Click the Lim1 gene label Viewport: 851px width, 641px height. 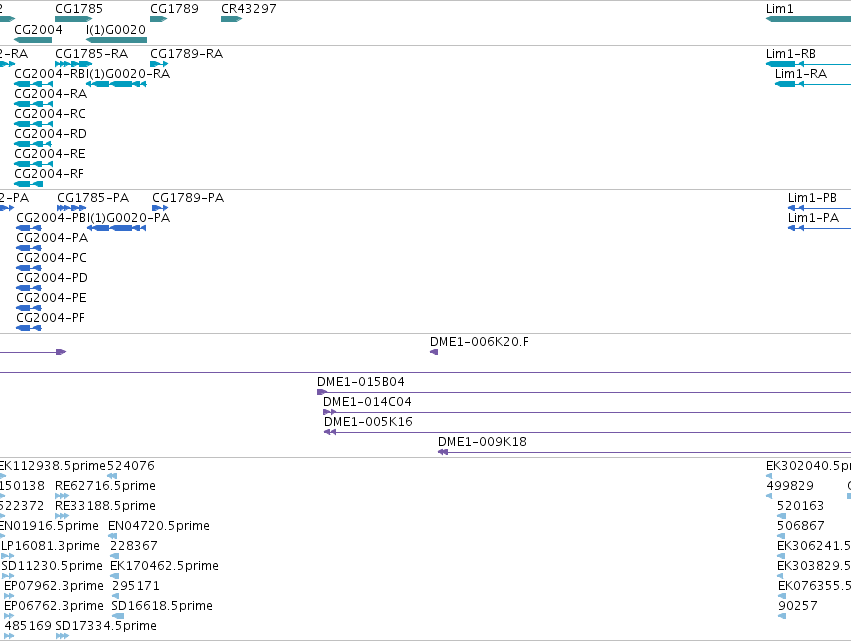[x=779, y=9]
